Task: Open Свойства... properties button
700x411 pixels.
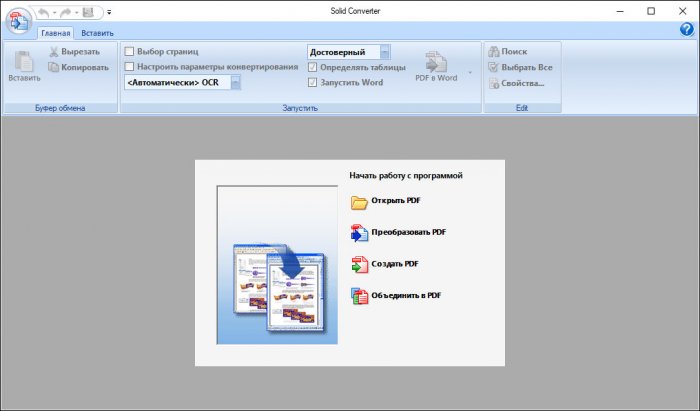Action: point(517,83)
